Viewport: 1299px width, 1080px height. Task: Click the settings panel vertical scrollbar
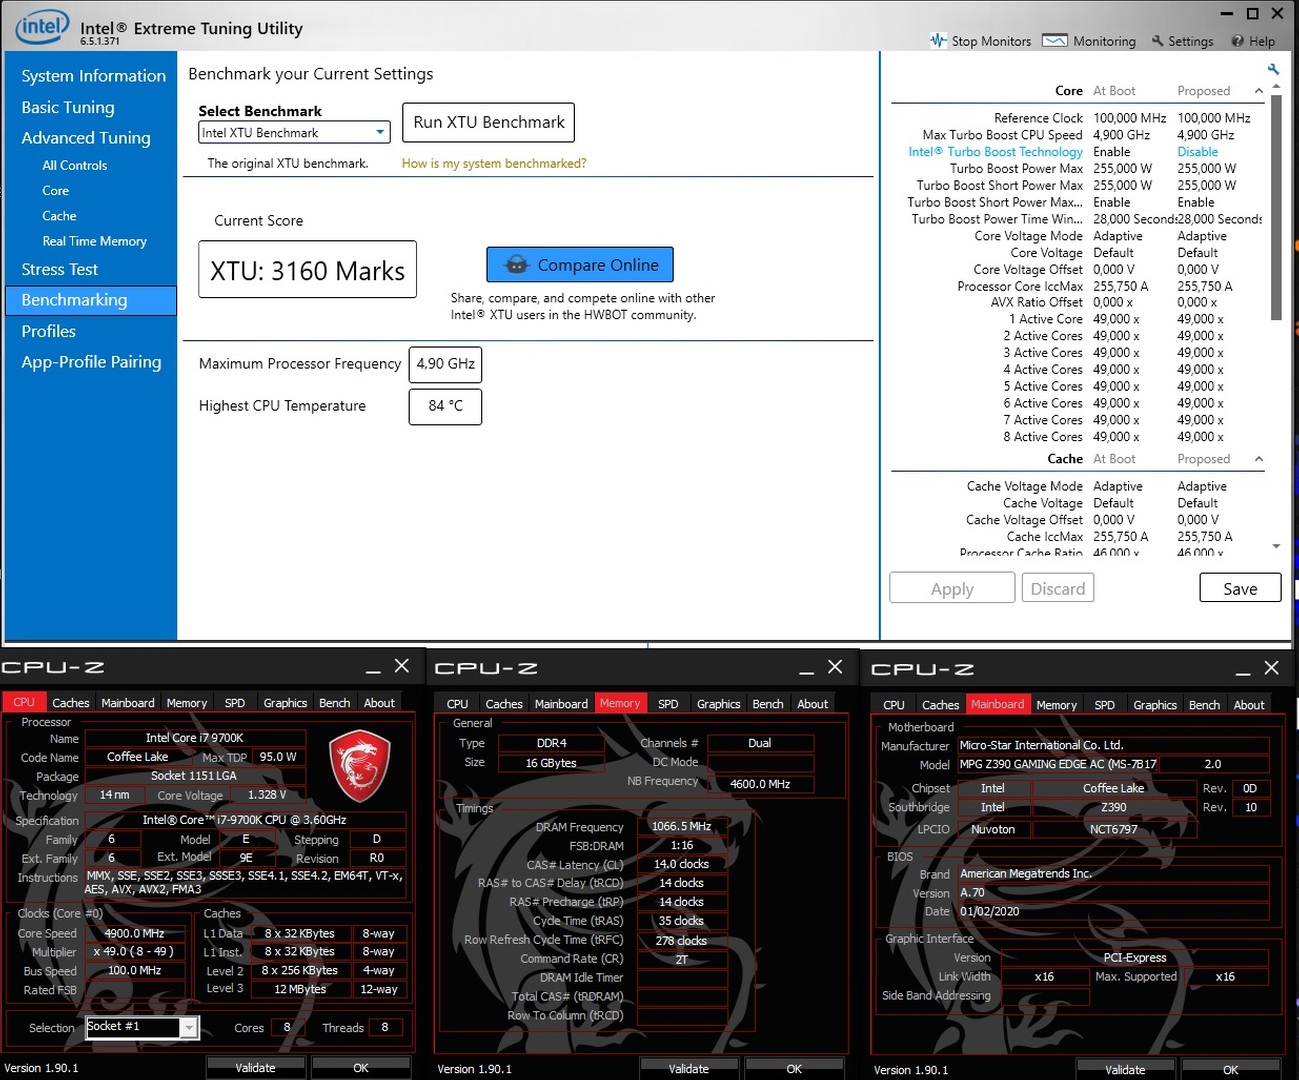point(1276,208)
